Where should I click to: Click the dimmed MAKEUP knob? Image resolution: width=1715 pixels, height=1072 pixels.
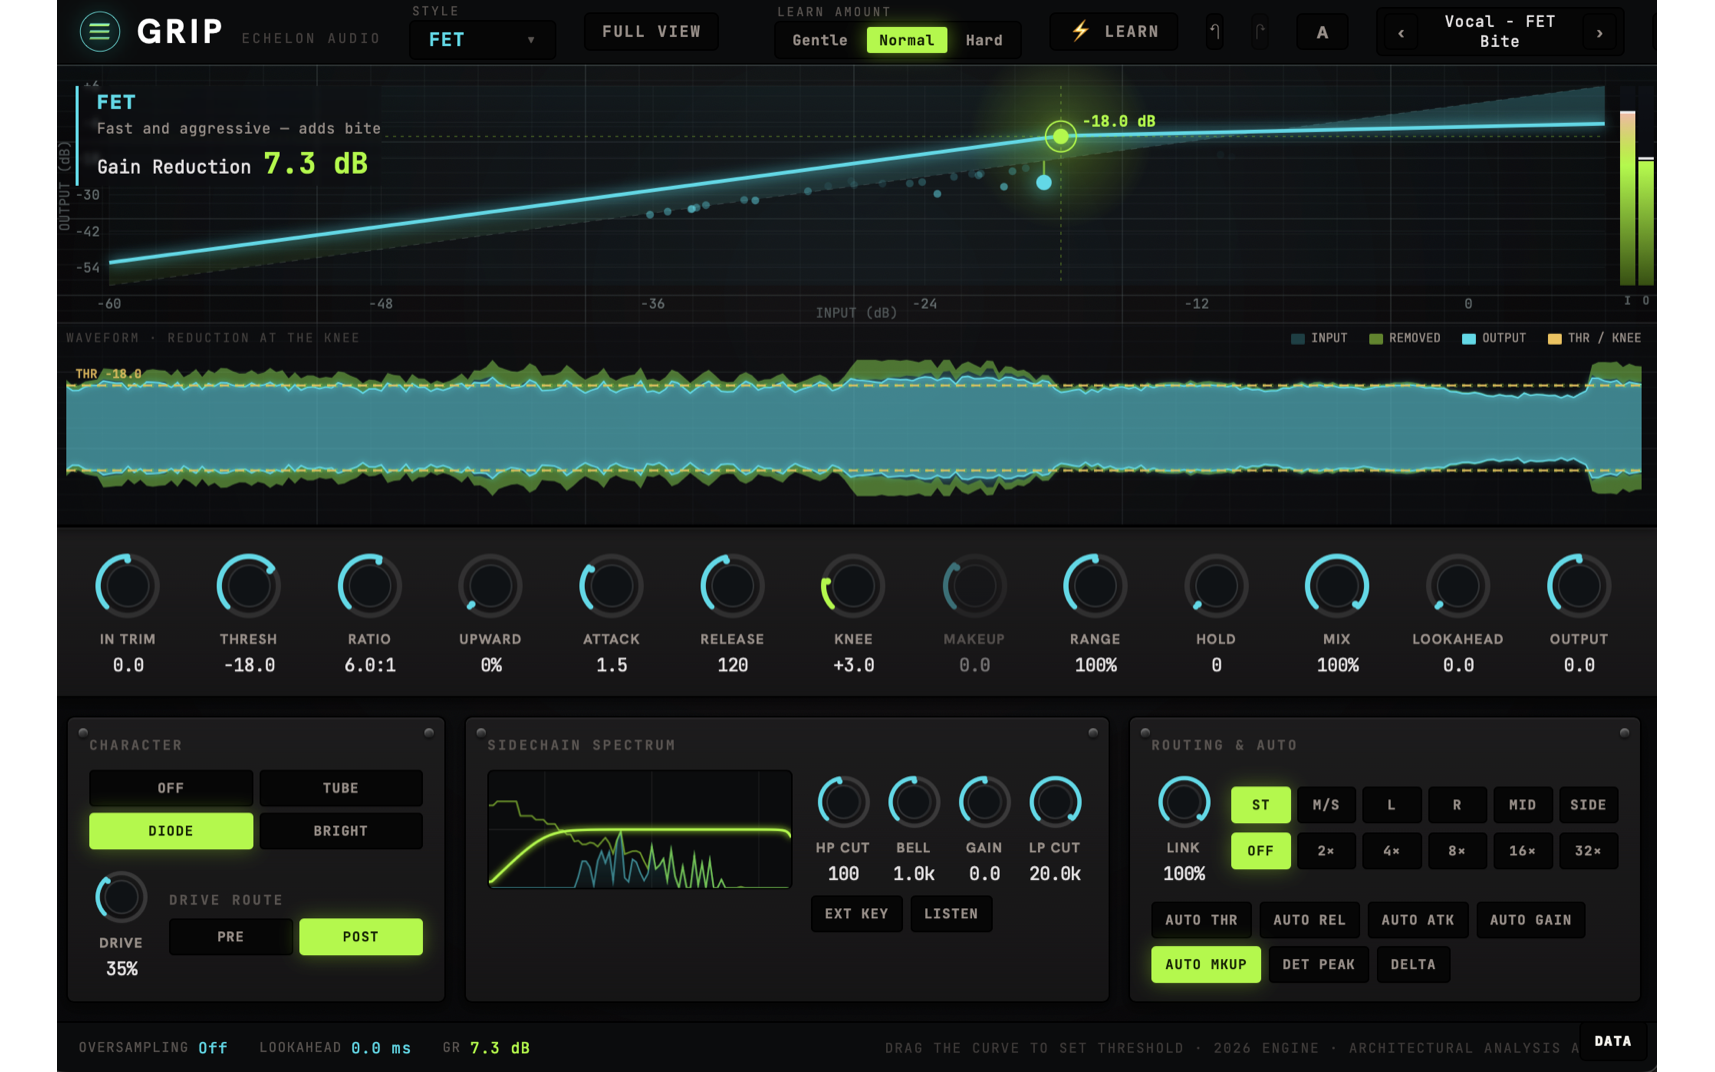pyautogui.click(x=974, y=585)
